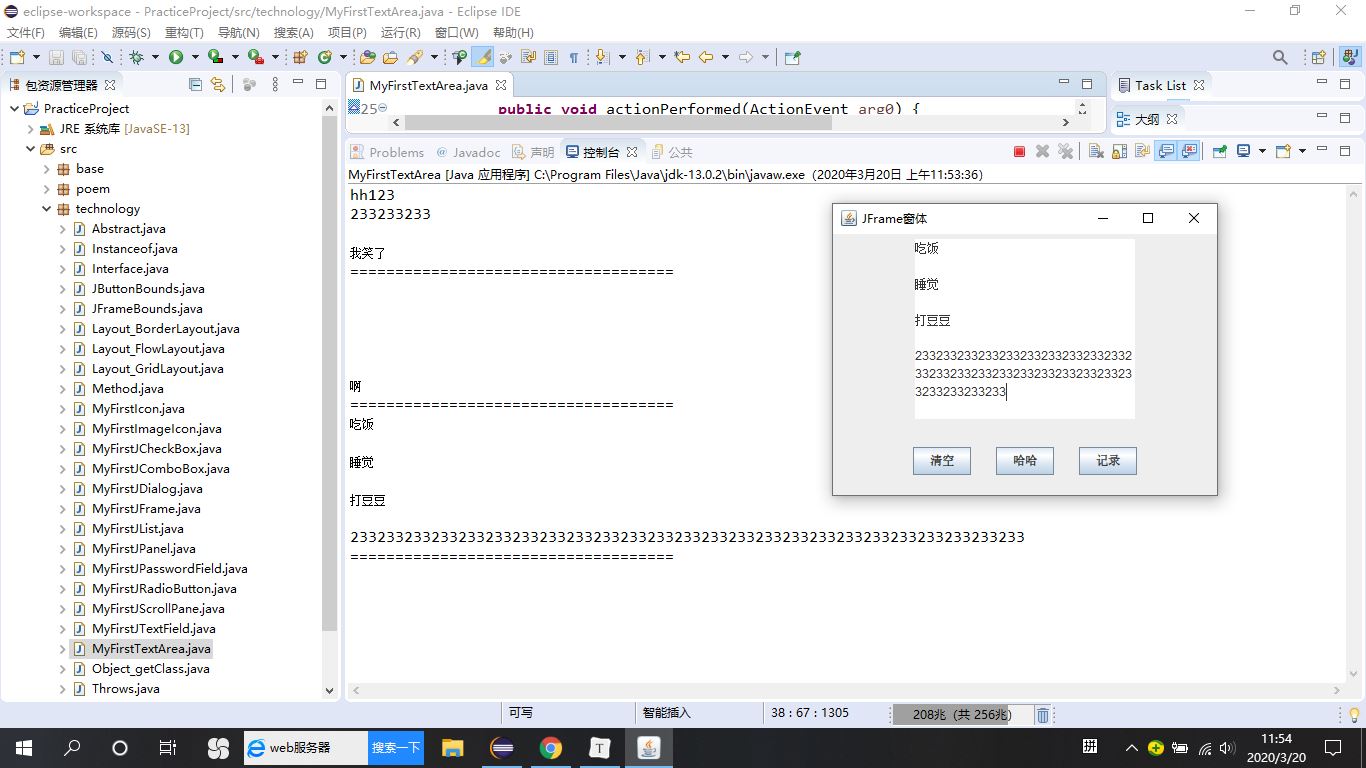Click 搜索一下 on the taskbar
This screenshot has width=1366, height=768.
[396, 747]
